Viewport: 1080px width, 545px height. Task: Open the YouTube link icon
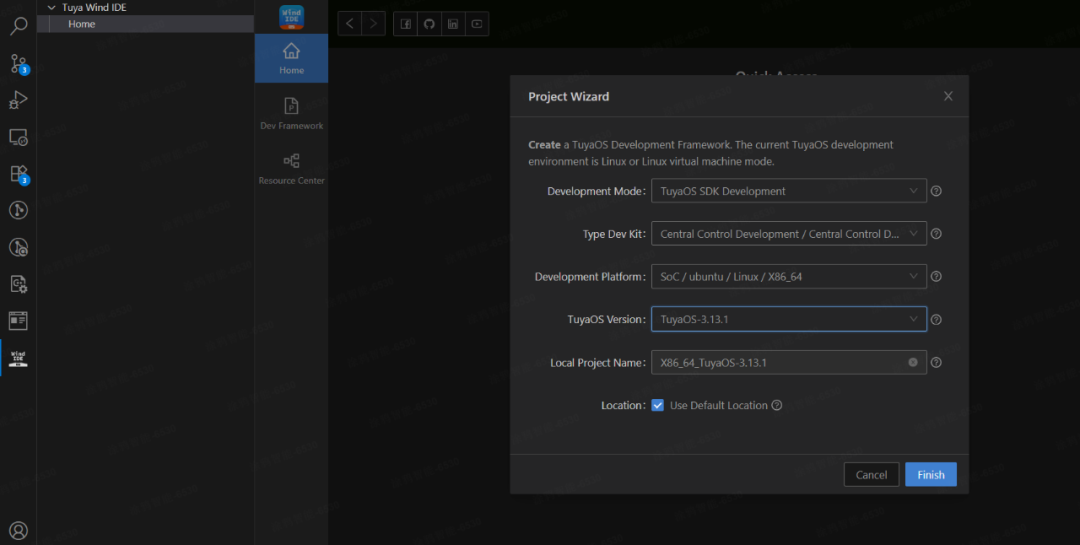coord(477,24)
